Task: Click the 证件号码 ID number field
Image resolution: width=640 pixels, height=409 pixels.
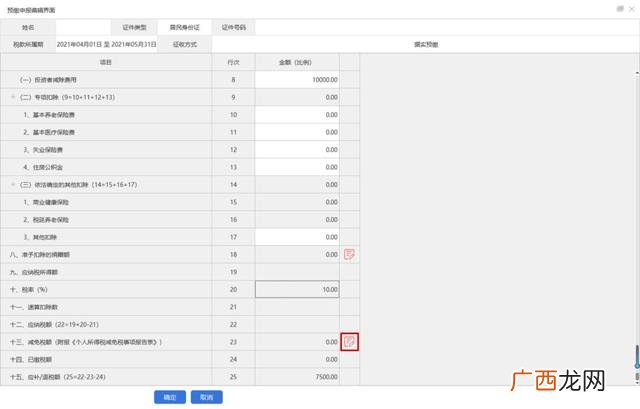Action: click(x=447, y=27)
